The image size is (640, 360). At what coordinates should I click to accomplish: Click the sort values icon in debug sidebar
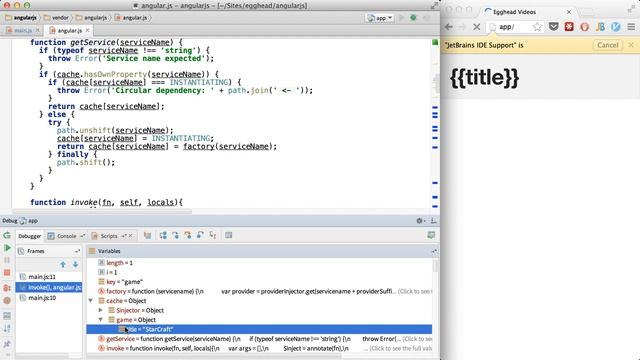tap(7, 328)
